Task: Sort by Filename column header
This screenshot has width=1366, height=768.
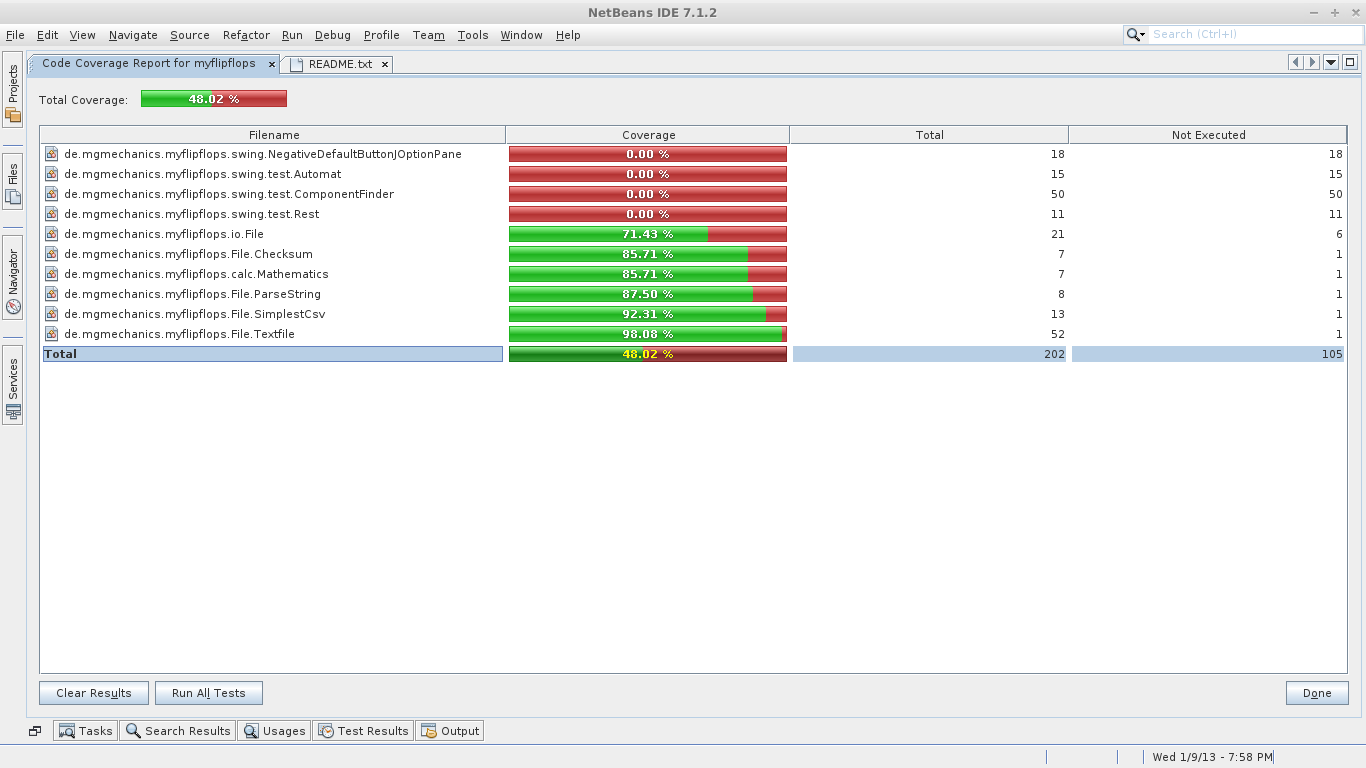Action: pyautogui.click(x=273, y=135)
